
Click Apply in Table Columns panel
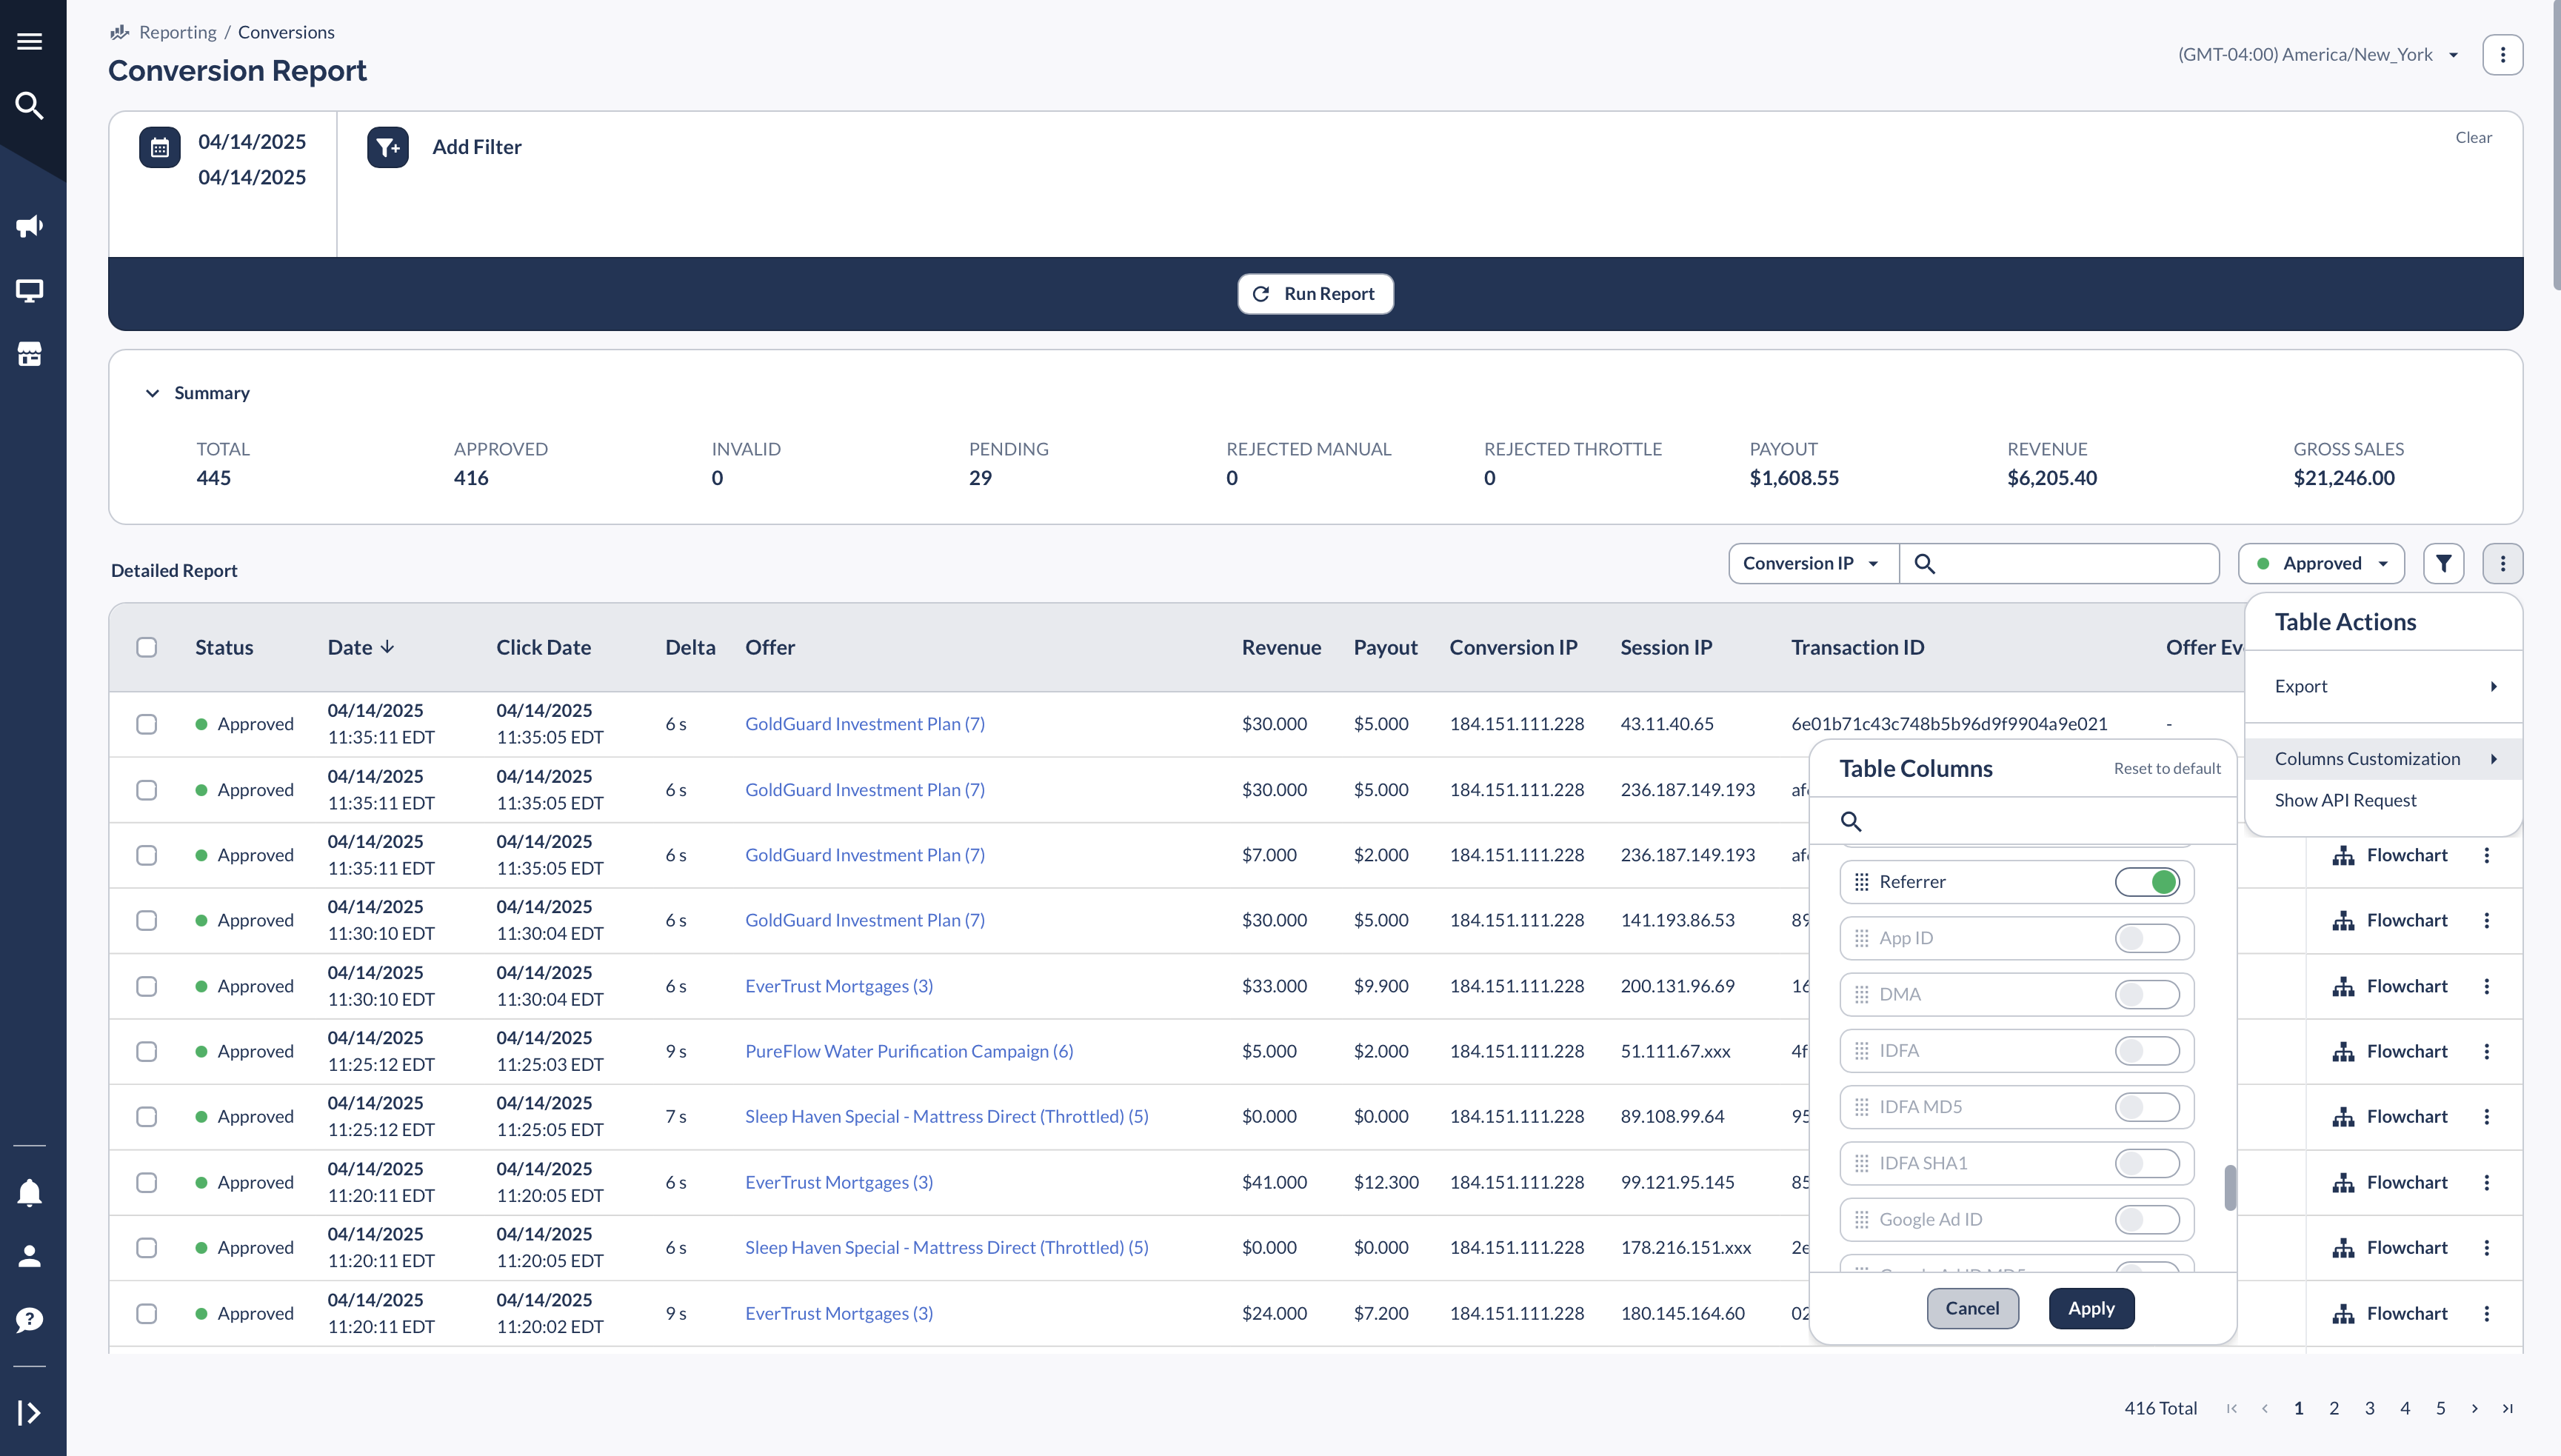2091,1308
